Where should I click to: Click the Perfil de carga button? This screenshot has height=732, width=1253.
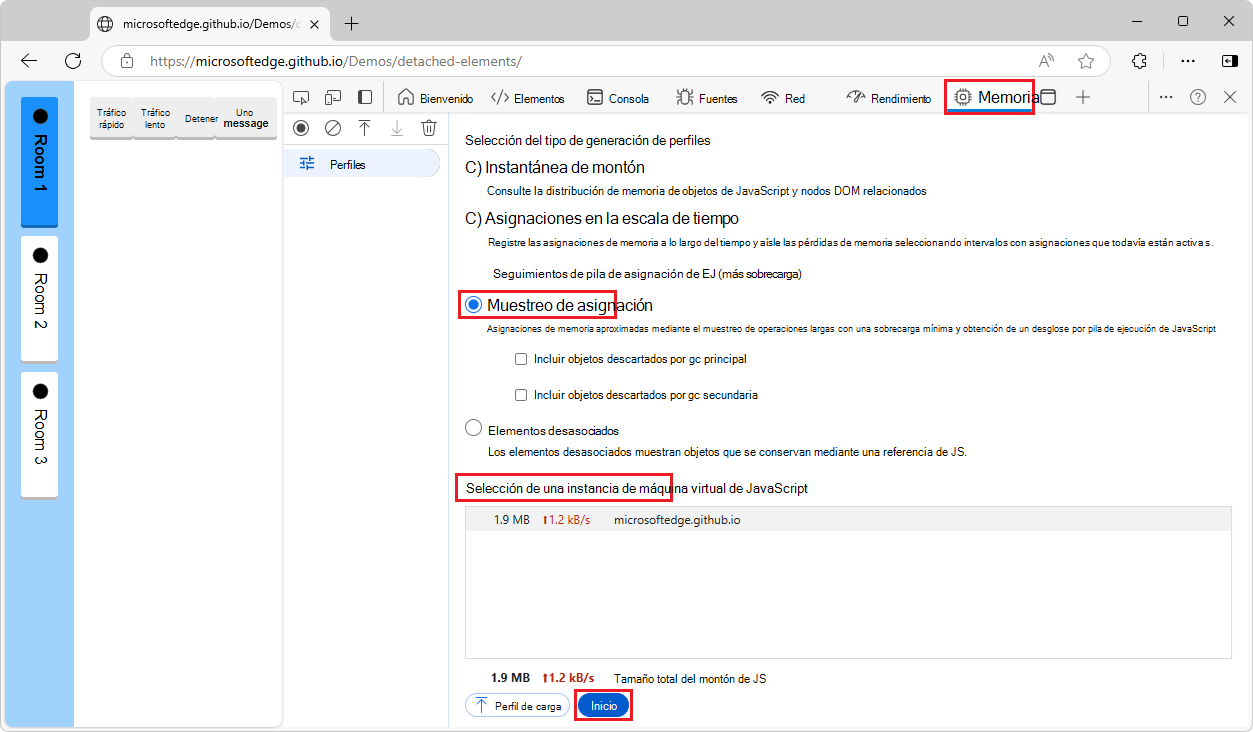517,705
